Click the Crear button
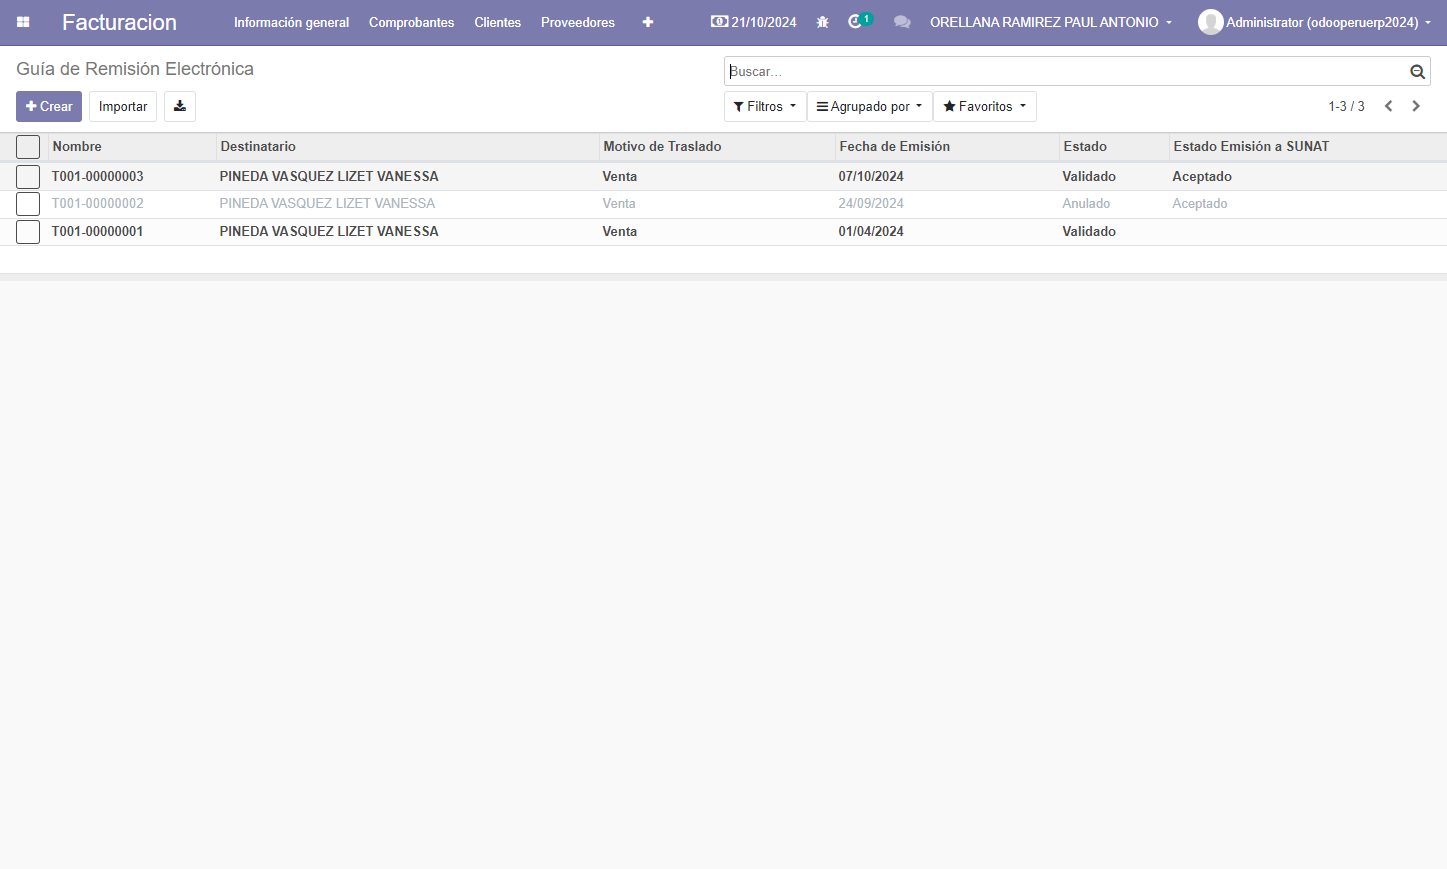The image size is (1447, 869). pyautogui.click(x=49, y=106)
